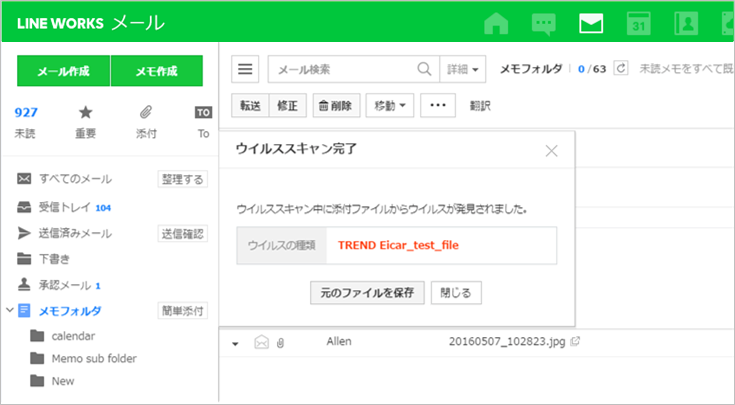Open the calendar icon in header
The width and height of the screenshot is (735, 405).
pos(639,23)
